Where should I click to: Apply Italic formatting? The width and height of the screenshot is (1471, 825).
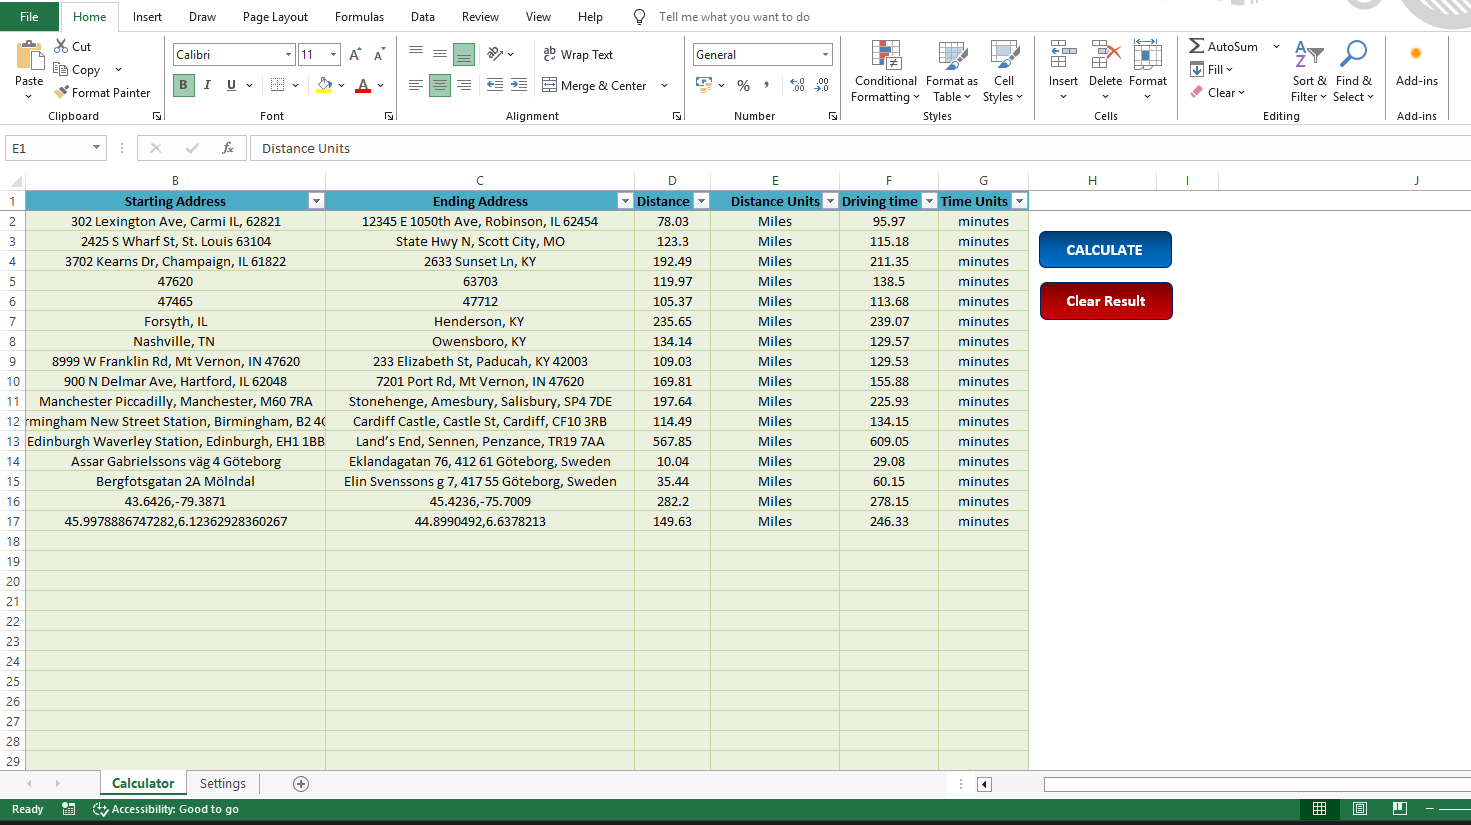click(206, 86)
